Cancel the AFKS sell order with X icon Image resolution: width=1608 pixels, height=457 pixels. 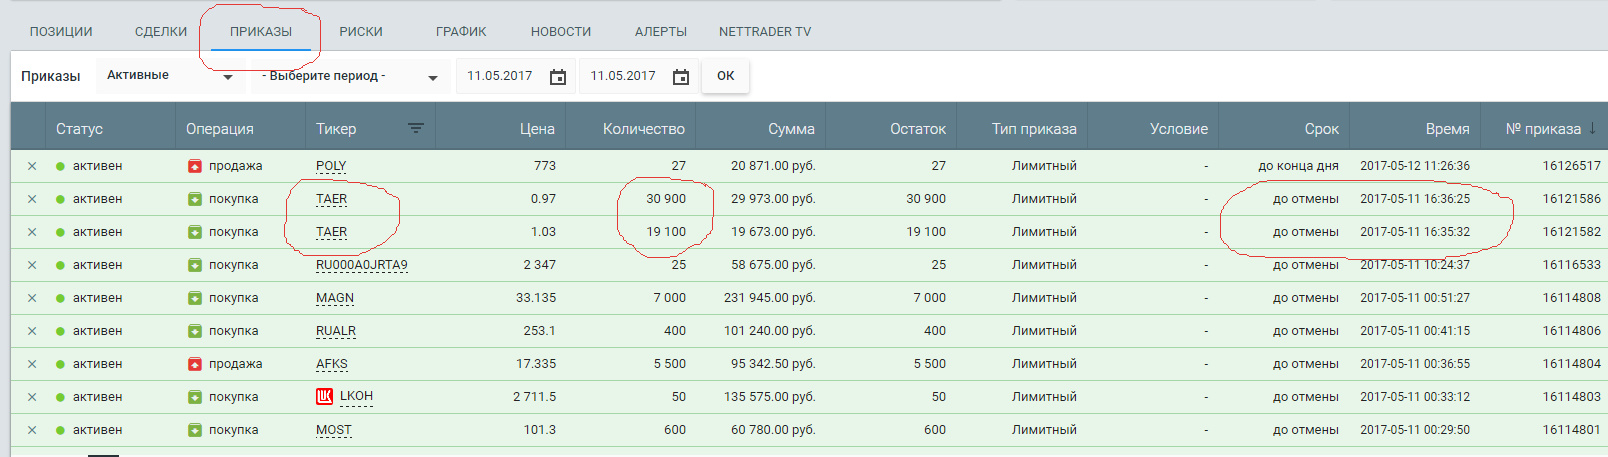[x=32, y=364]
